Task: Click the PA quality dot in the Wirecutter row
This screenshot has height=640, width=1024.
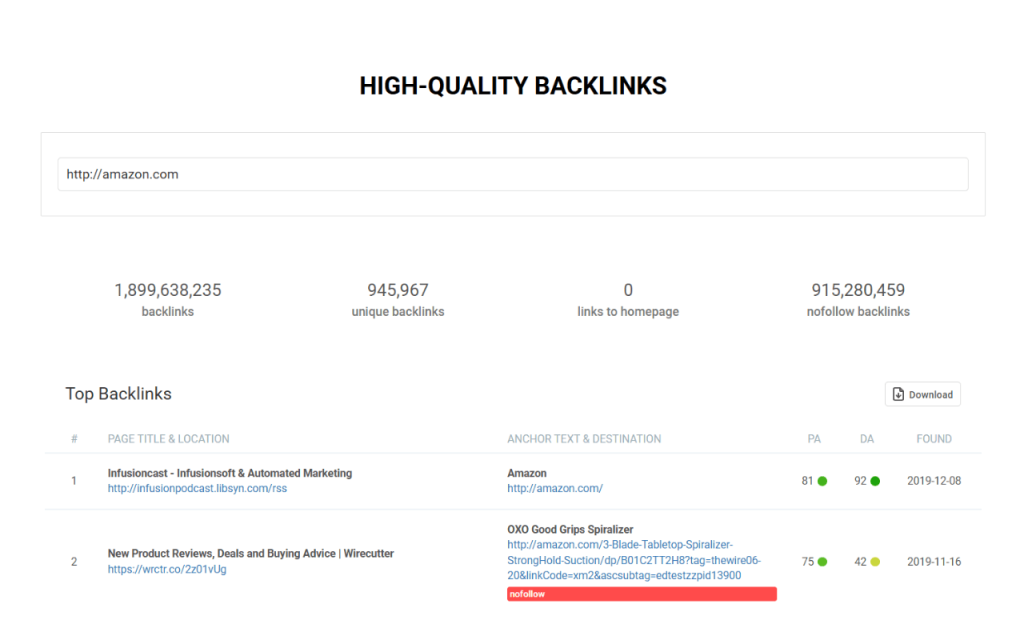Action: (x=822, y=561)
